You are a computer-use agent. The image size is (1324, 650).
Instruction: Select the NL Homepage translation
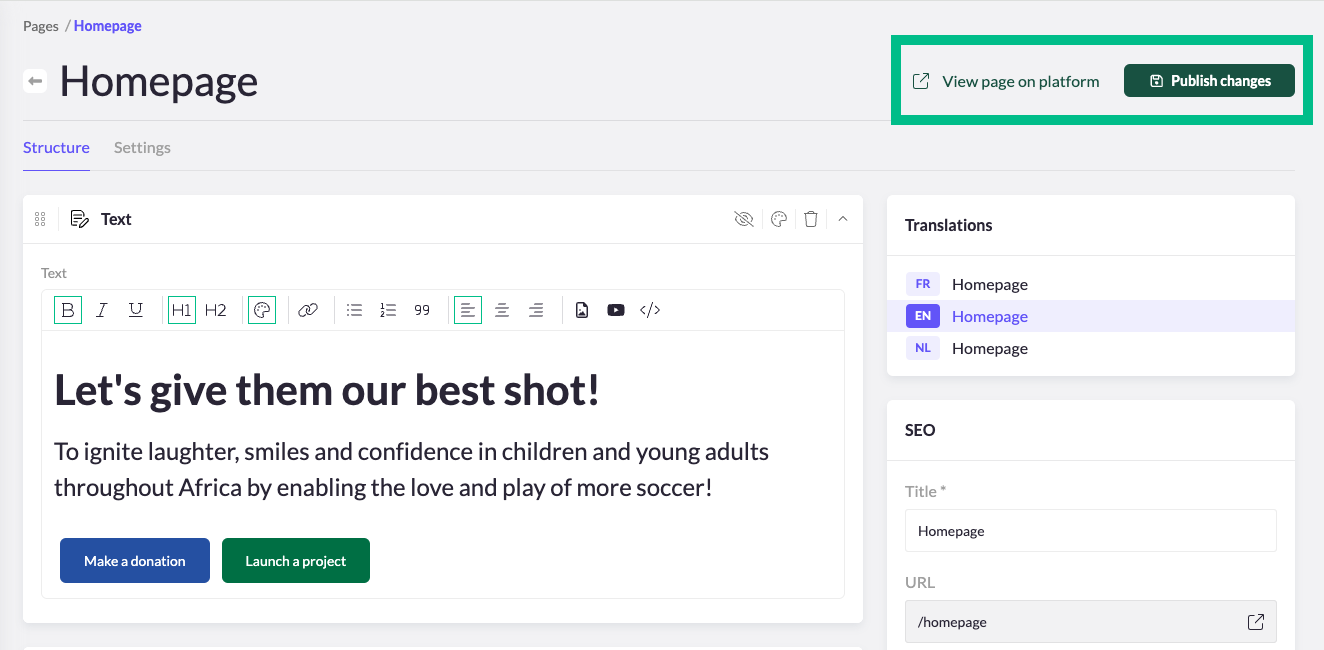tap(988, 348)
